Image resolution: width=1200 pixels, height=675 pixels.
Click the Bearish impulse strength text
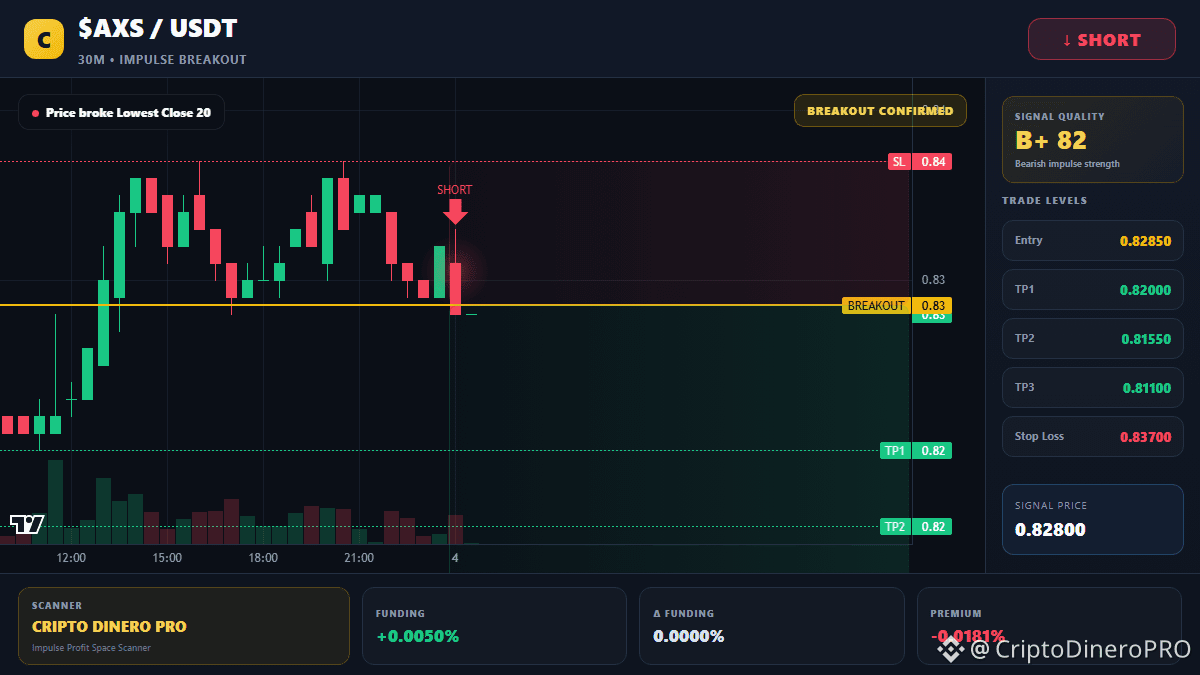point(1067,164)
